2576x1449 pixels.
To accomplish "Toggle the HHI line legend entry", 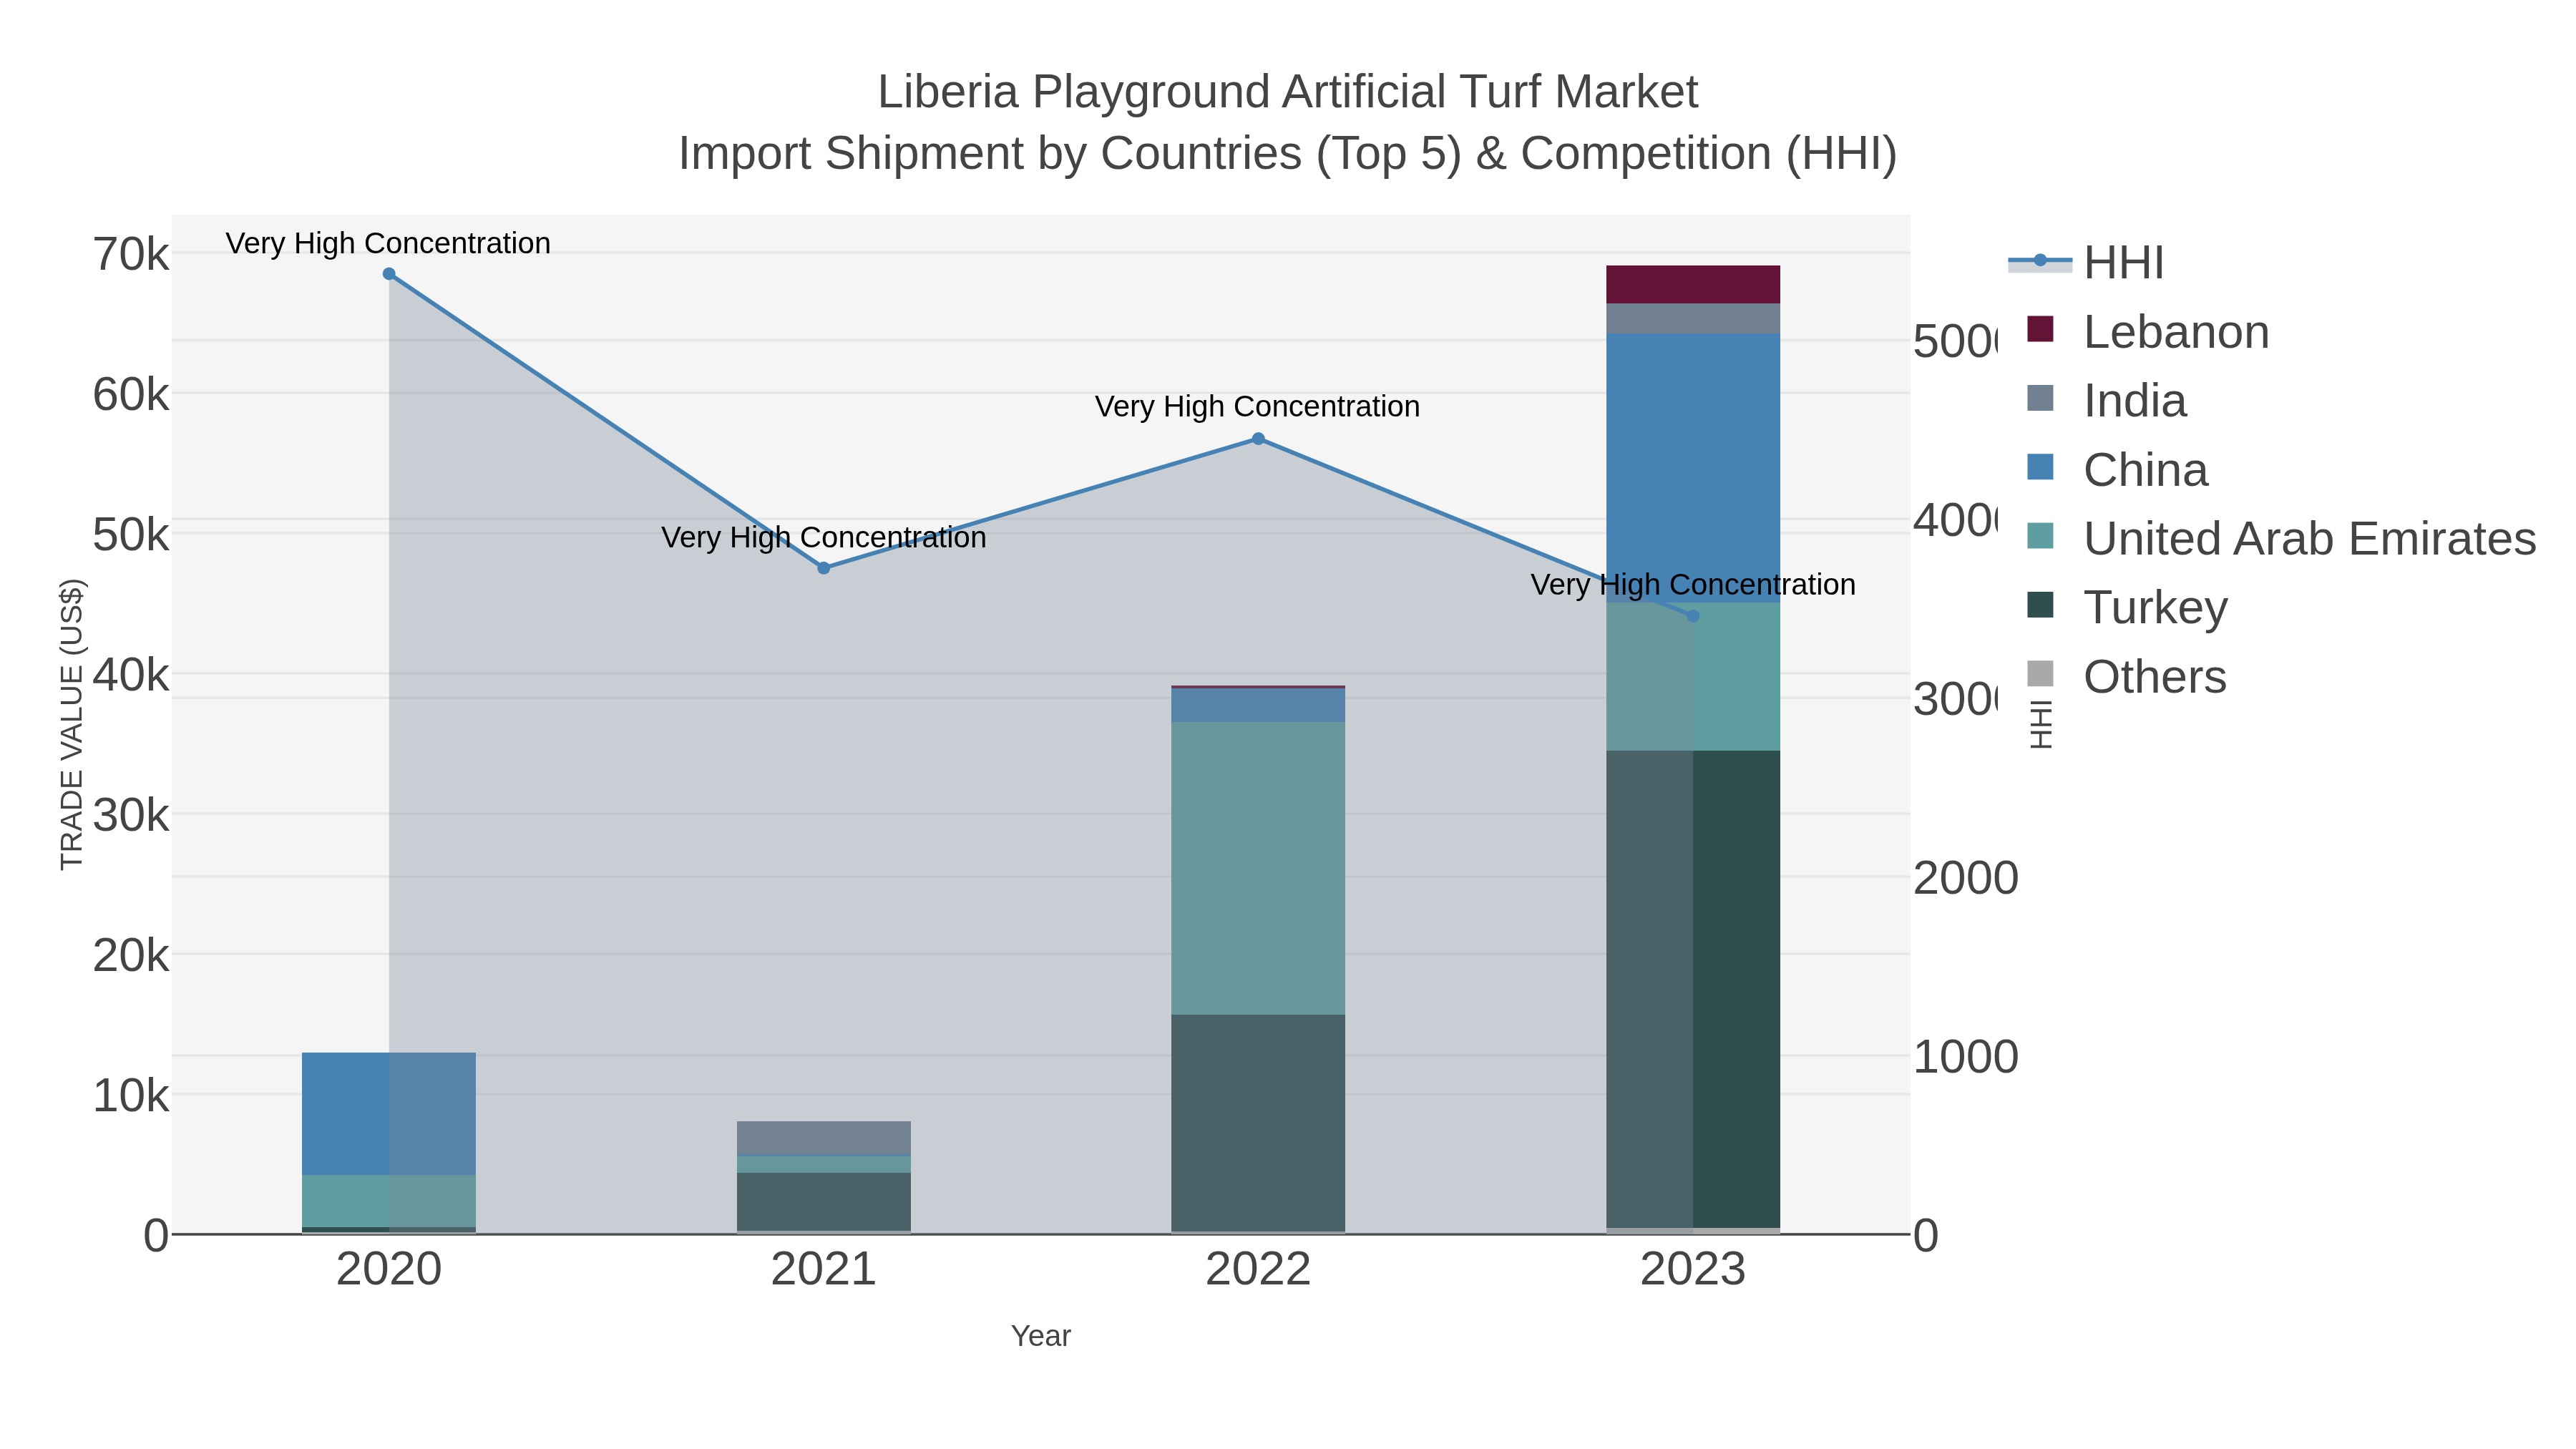I will point(2086,263).
